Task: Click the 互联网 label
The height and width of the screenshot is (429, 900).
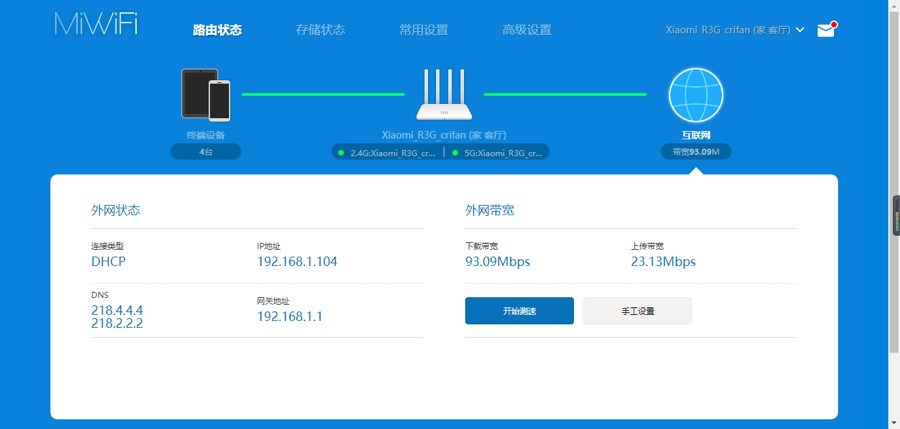Action: pos(696,136)
